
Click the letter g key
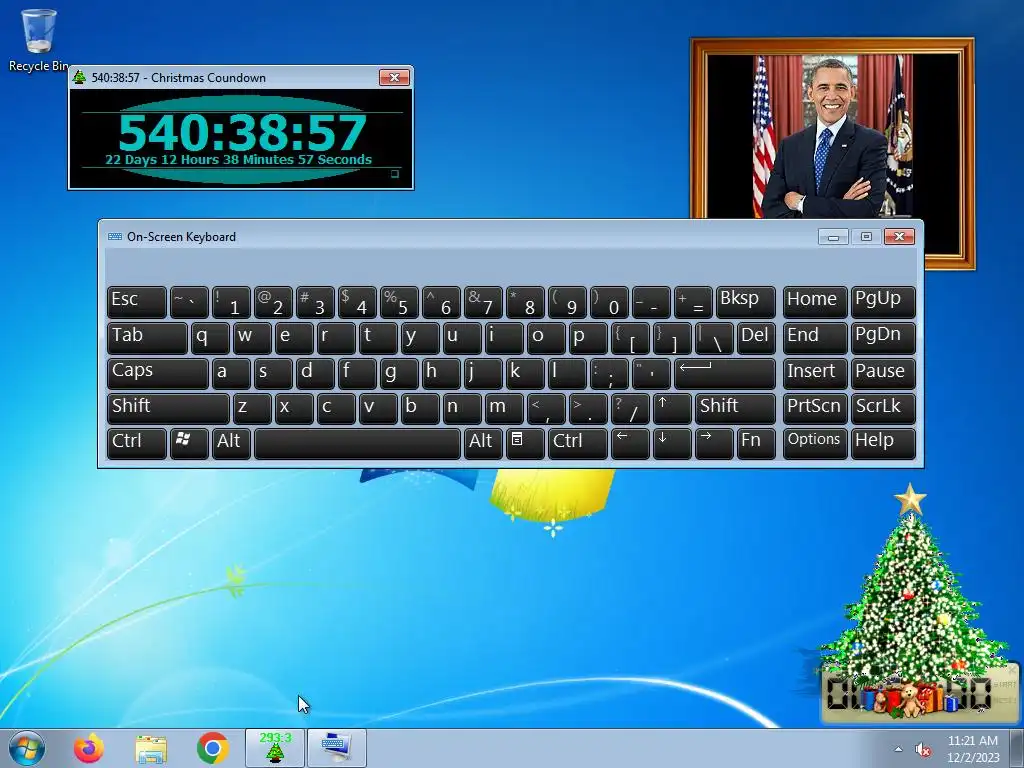399,373
